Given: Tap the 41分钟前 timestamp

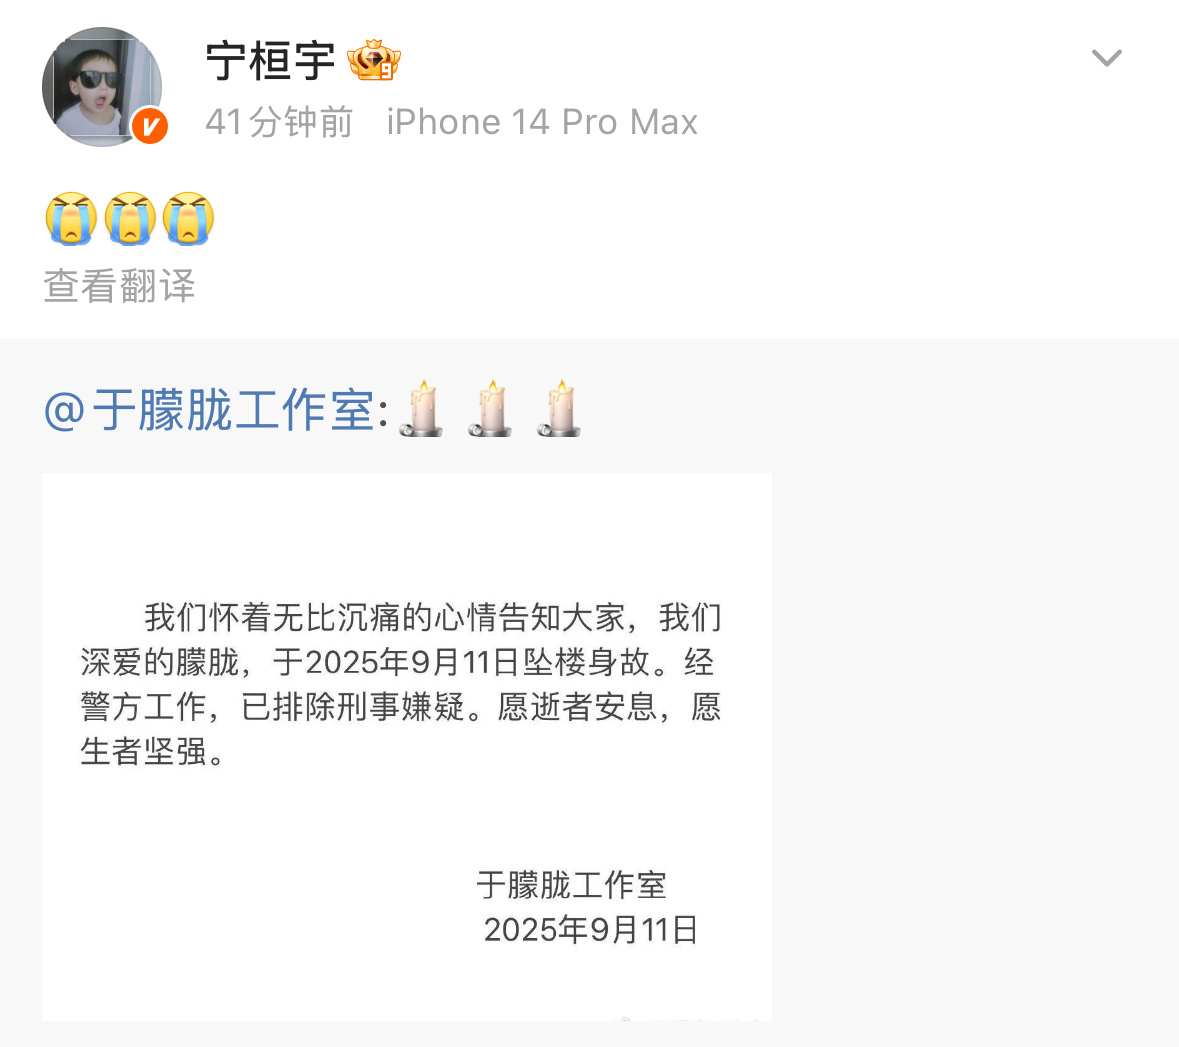Looking at the screenshot, I should [279, 122].
